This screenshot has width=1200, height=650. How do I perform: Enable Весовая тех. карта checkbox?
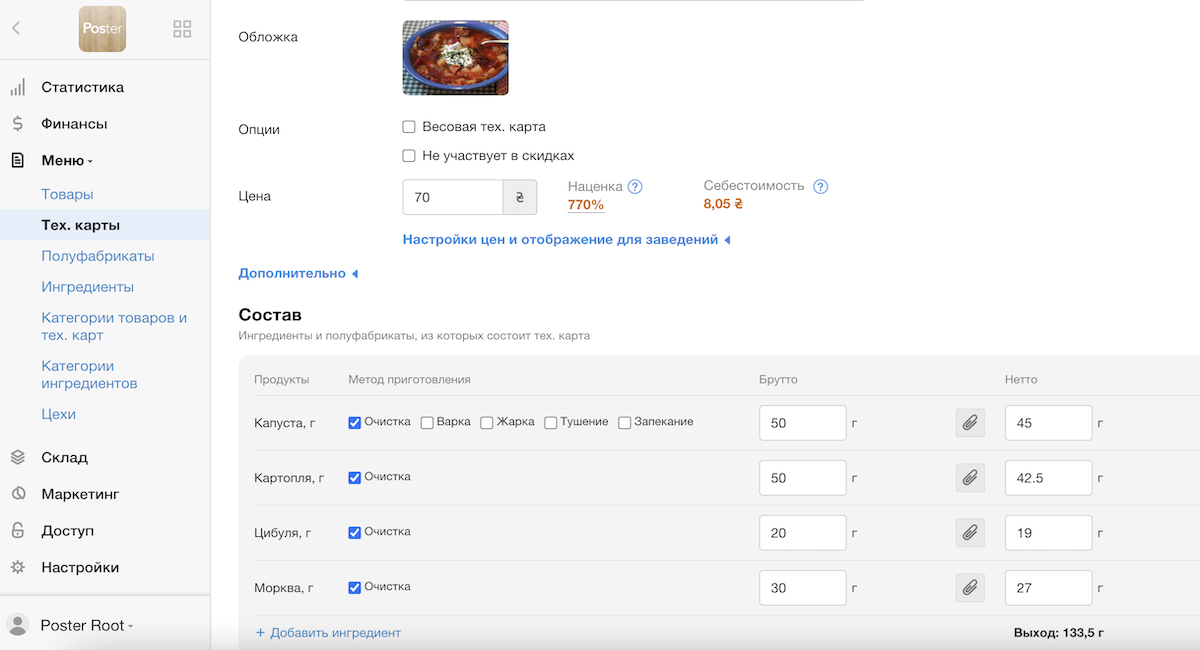[409, 127]
